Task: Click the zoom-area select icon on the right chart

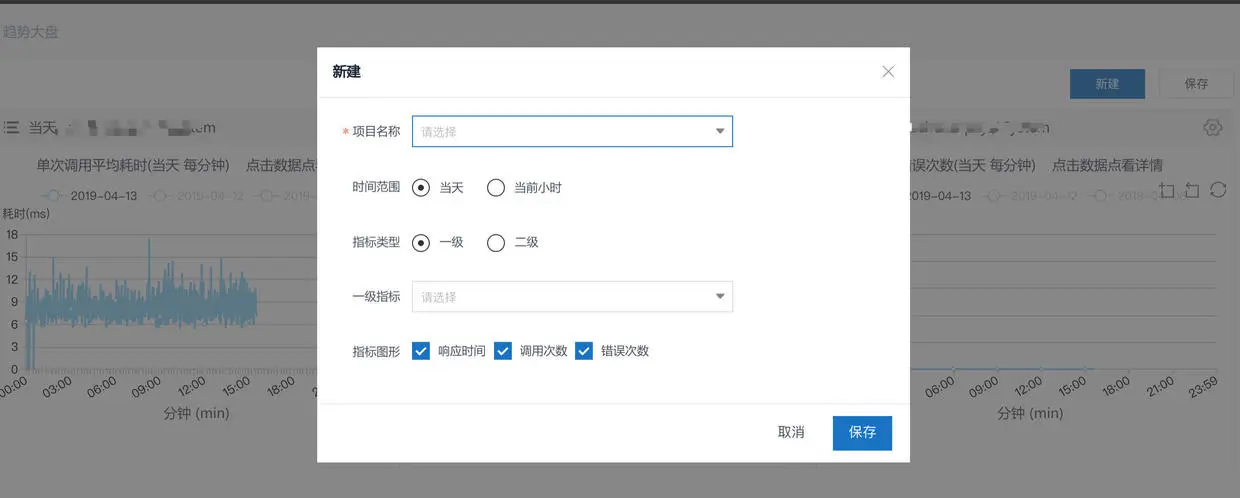Action: (1167, 190)
